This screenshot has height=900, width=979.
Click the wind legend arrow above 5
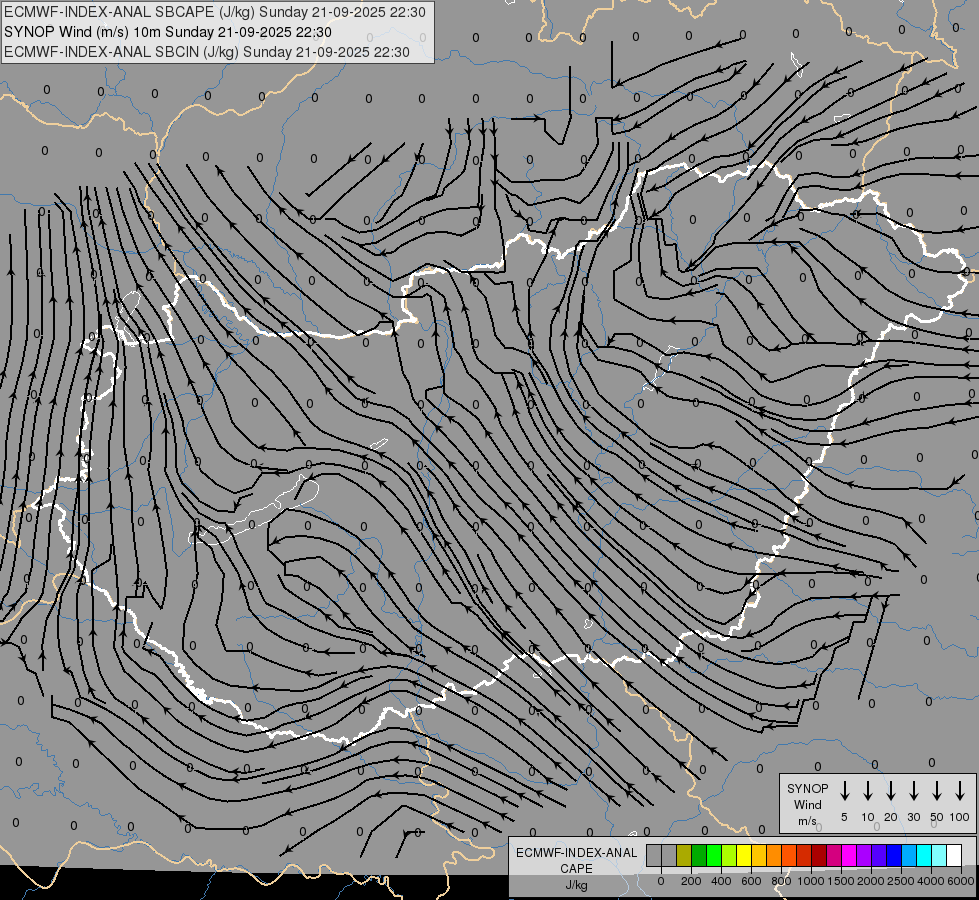(x=844, y=791)
